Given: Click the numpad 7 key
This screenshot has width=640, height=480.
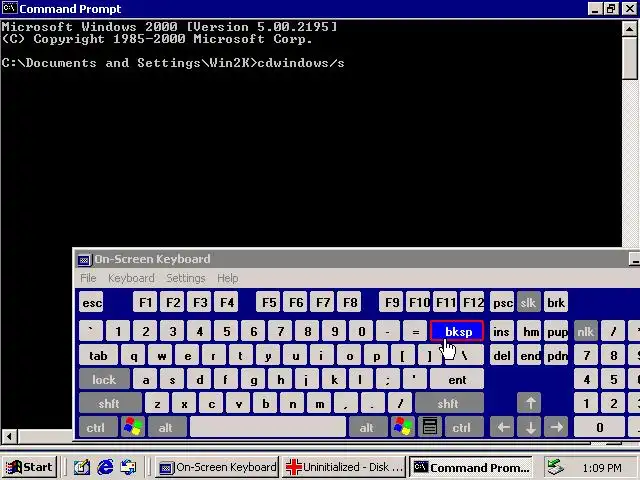Looking at the screenshot, I should pos(585,355).
